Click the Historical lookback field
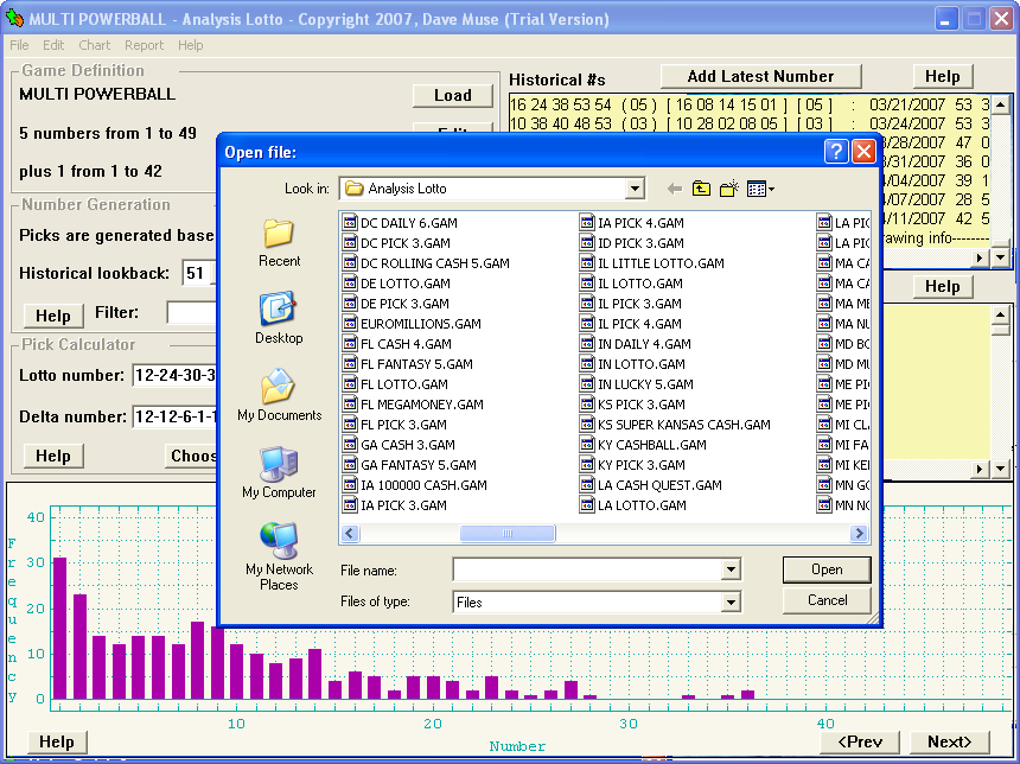1020x764 pixels. click(198, 273)
